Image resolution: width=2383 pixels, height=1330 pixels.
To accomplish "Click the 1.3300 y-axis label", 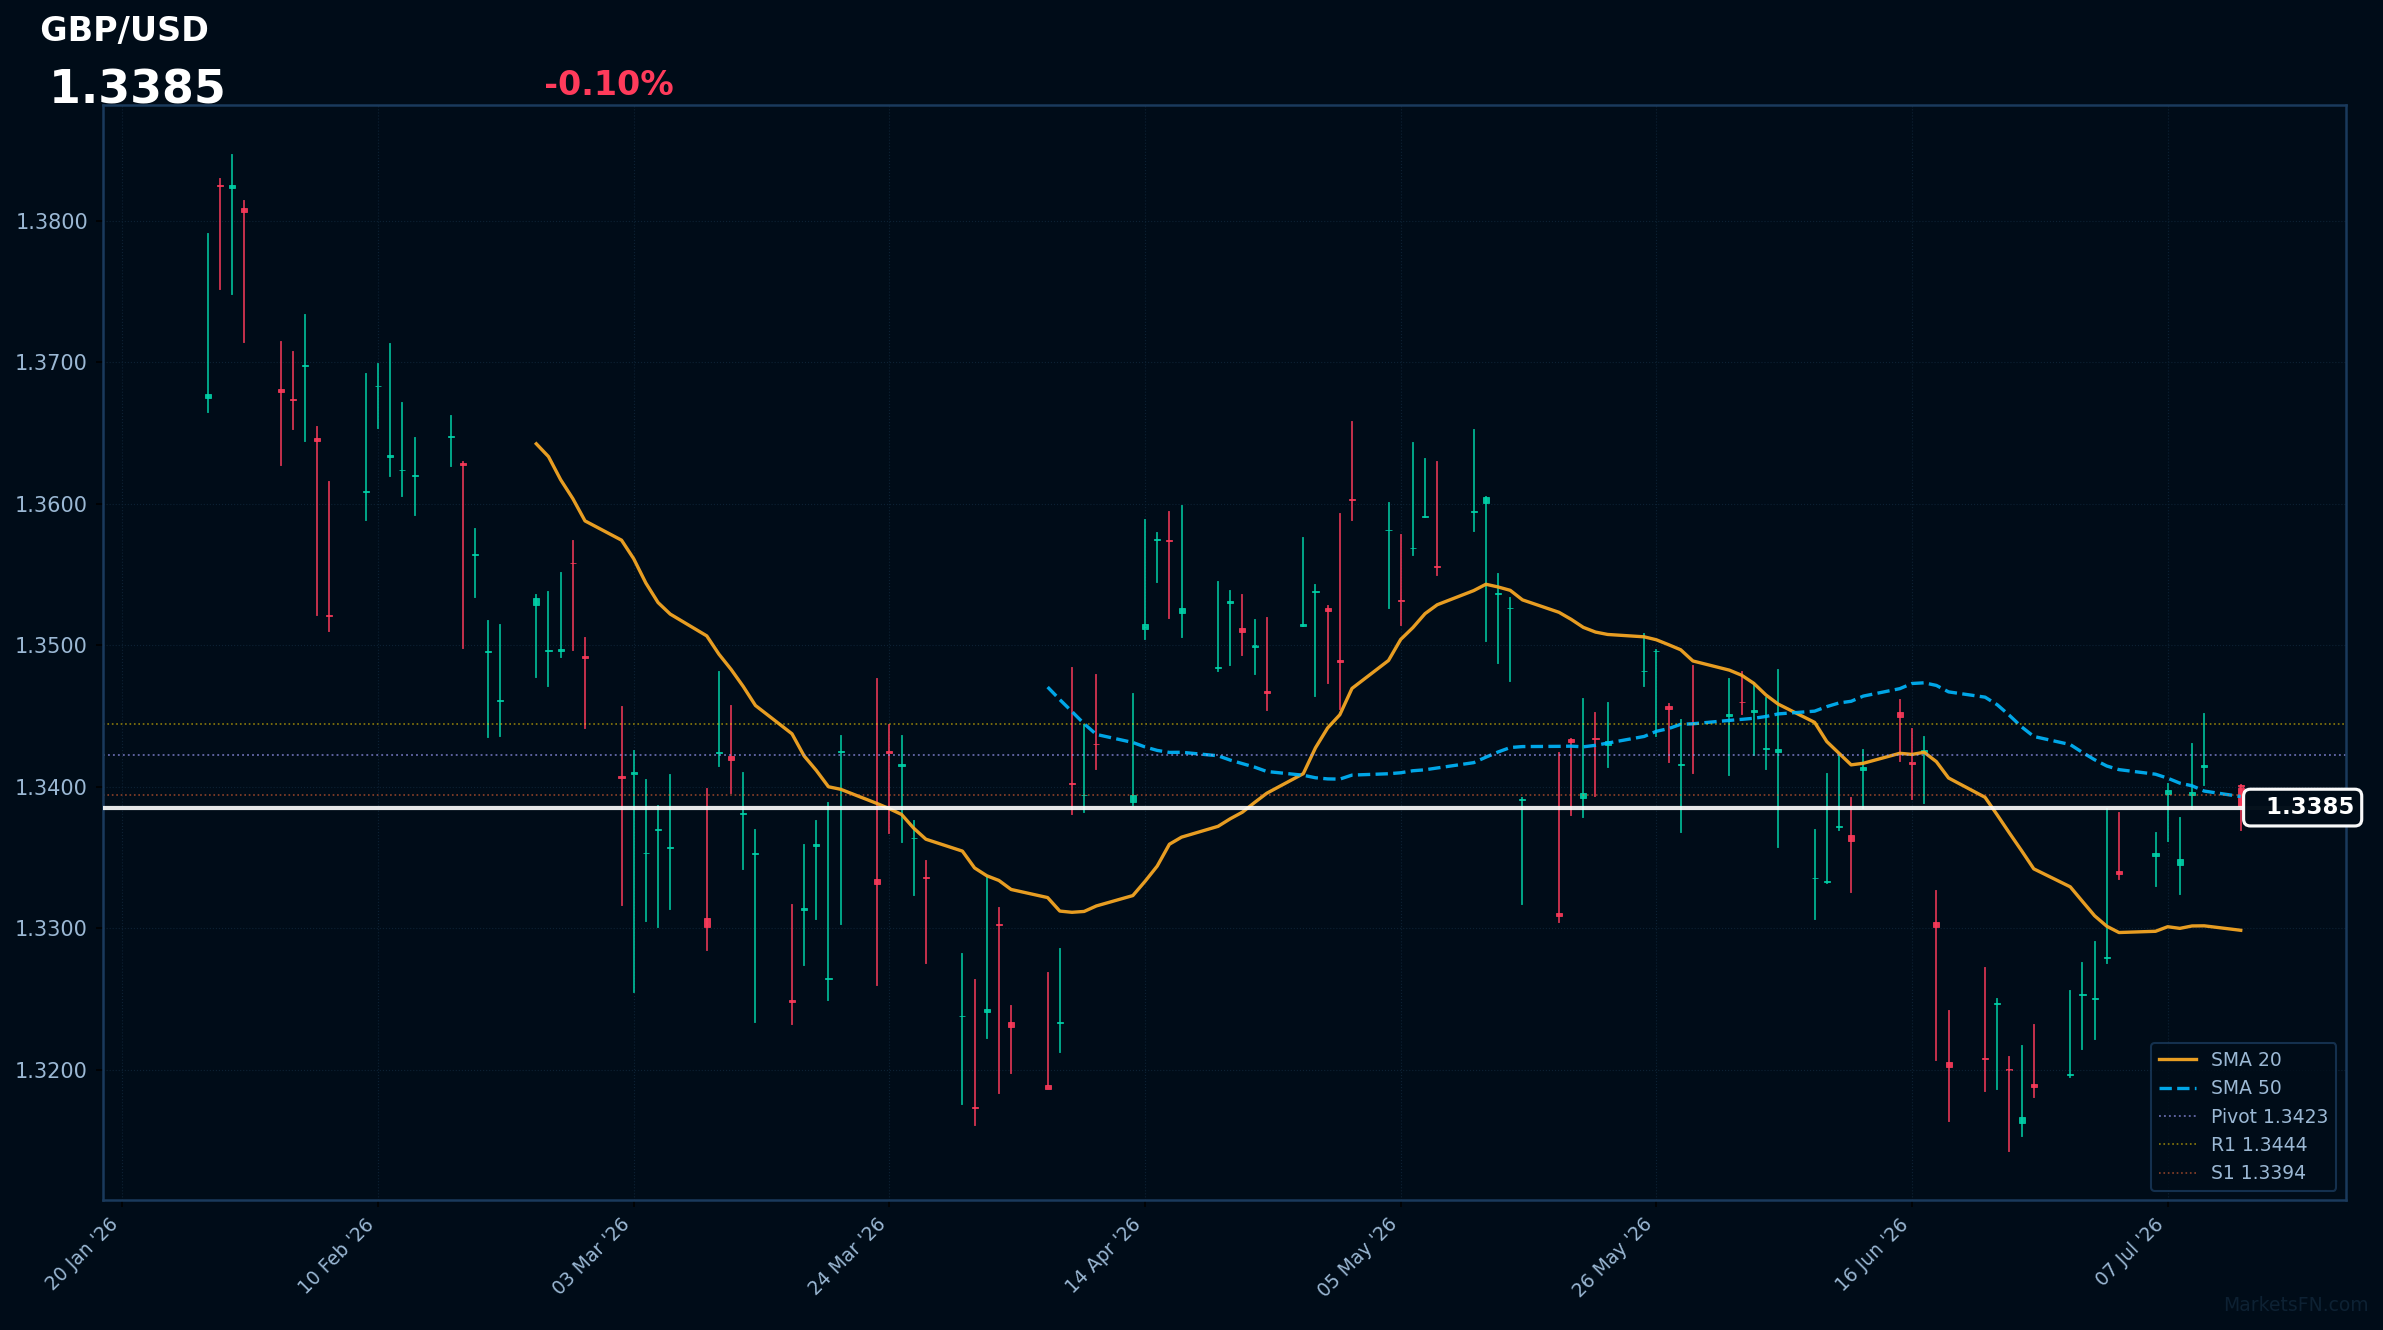I will pyautogui.click(x=52, y=929).
